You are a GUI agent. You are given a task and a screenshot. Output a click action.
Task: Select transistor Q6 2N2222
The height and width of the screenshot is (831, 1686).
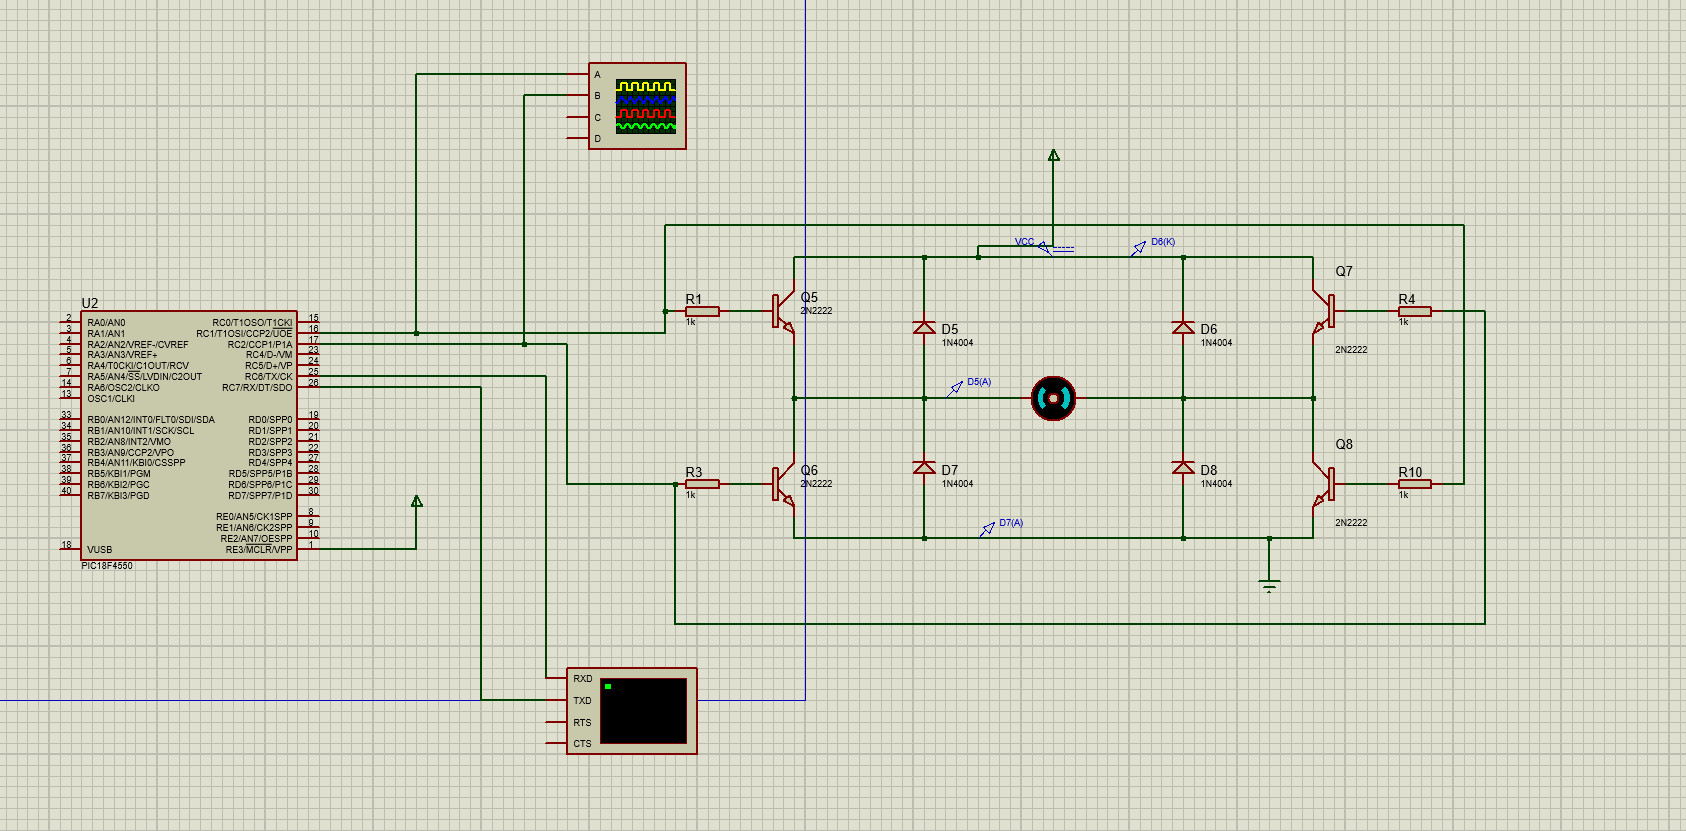coord(783,485)
